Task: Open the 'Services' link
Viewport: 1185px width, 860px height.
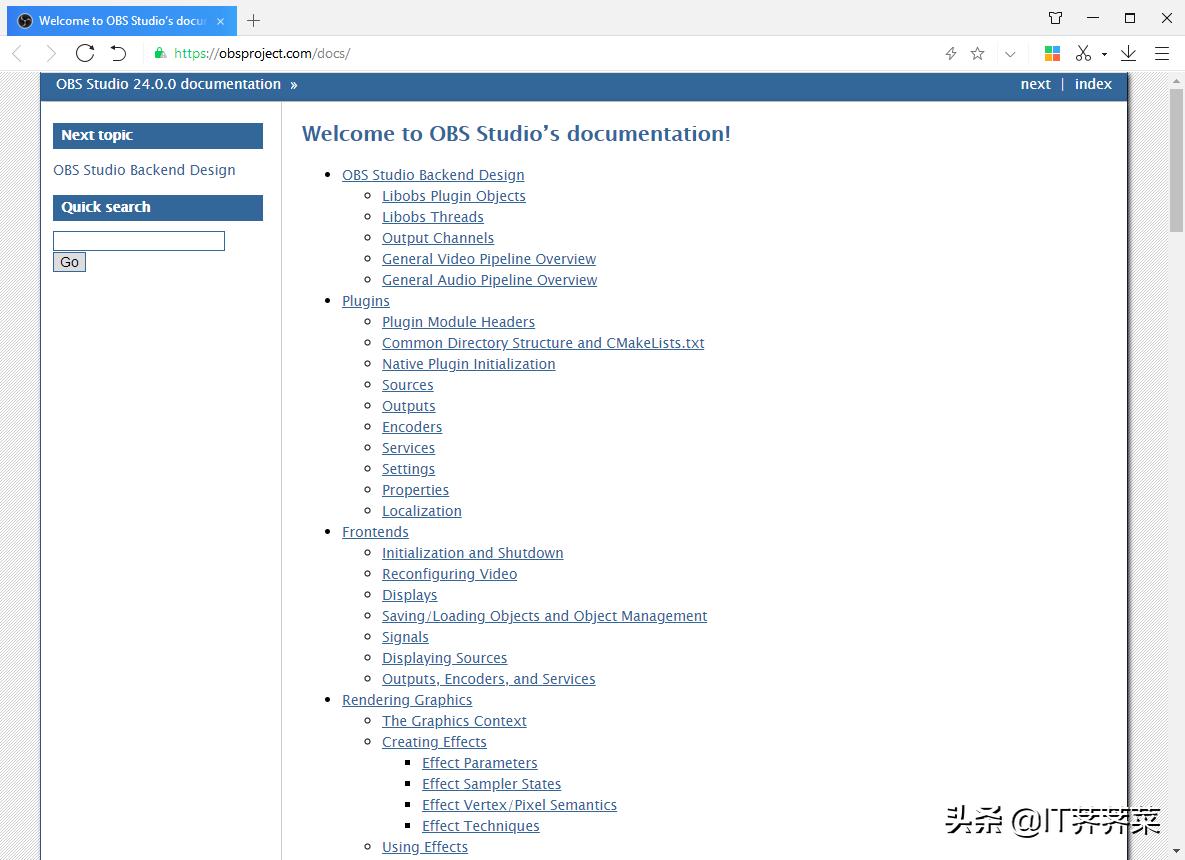Action: click(x=408, y=448)
